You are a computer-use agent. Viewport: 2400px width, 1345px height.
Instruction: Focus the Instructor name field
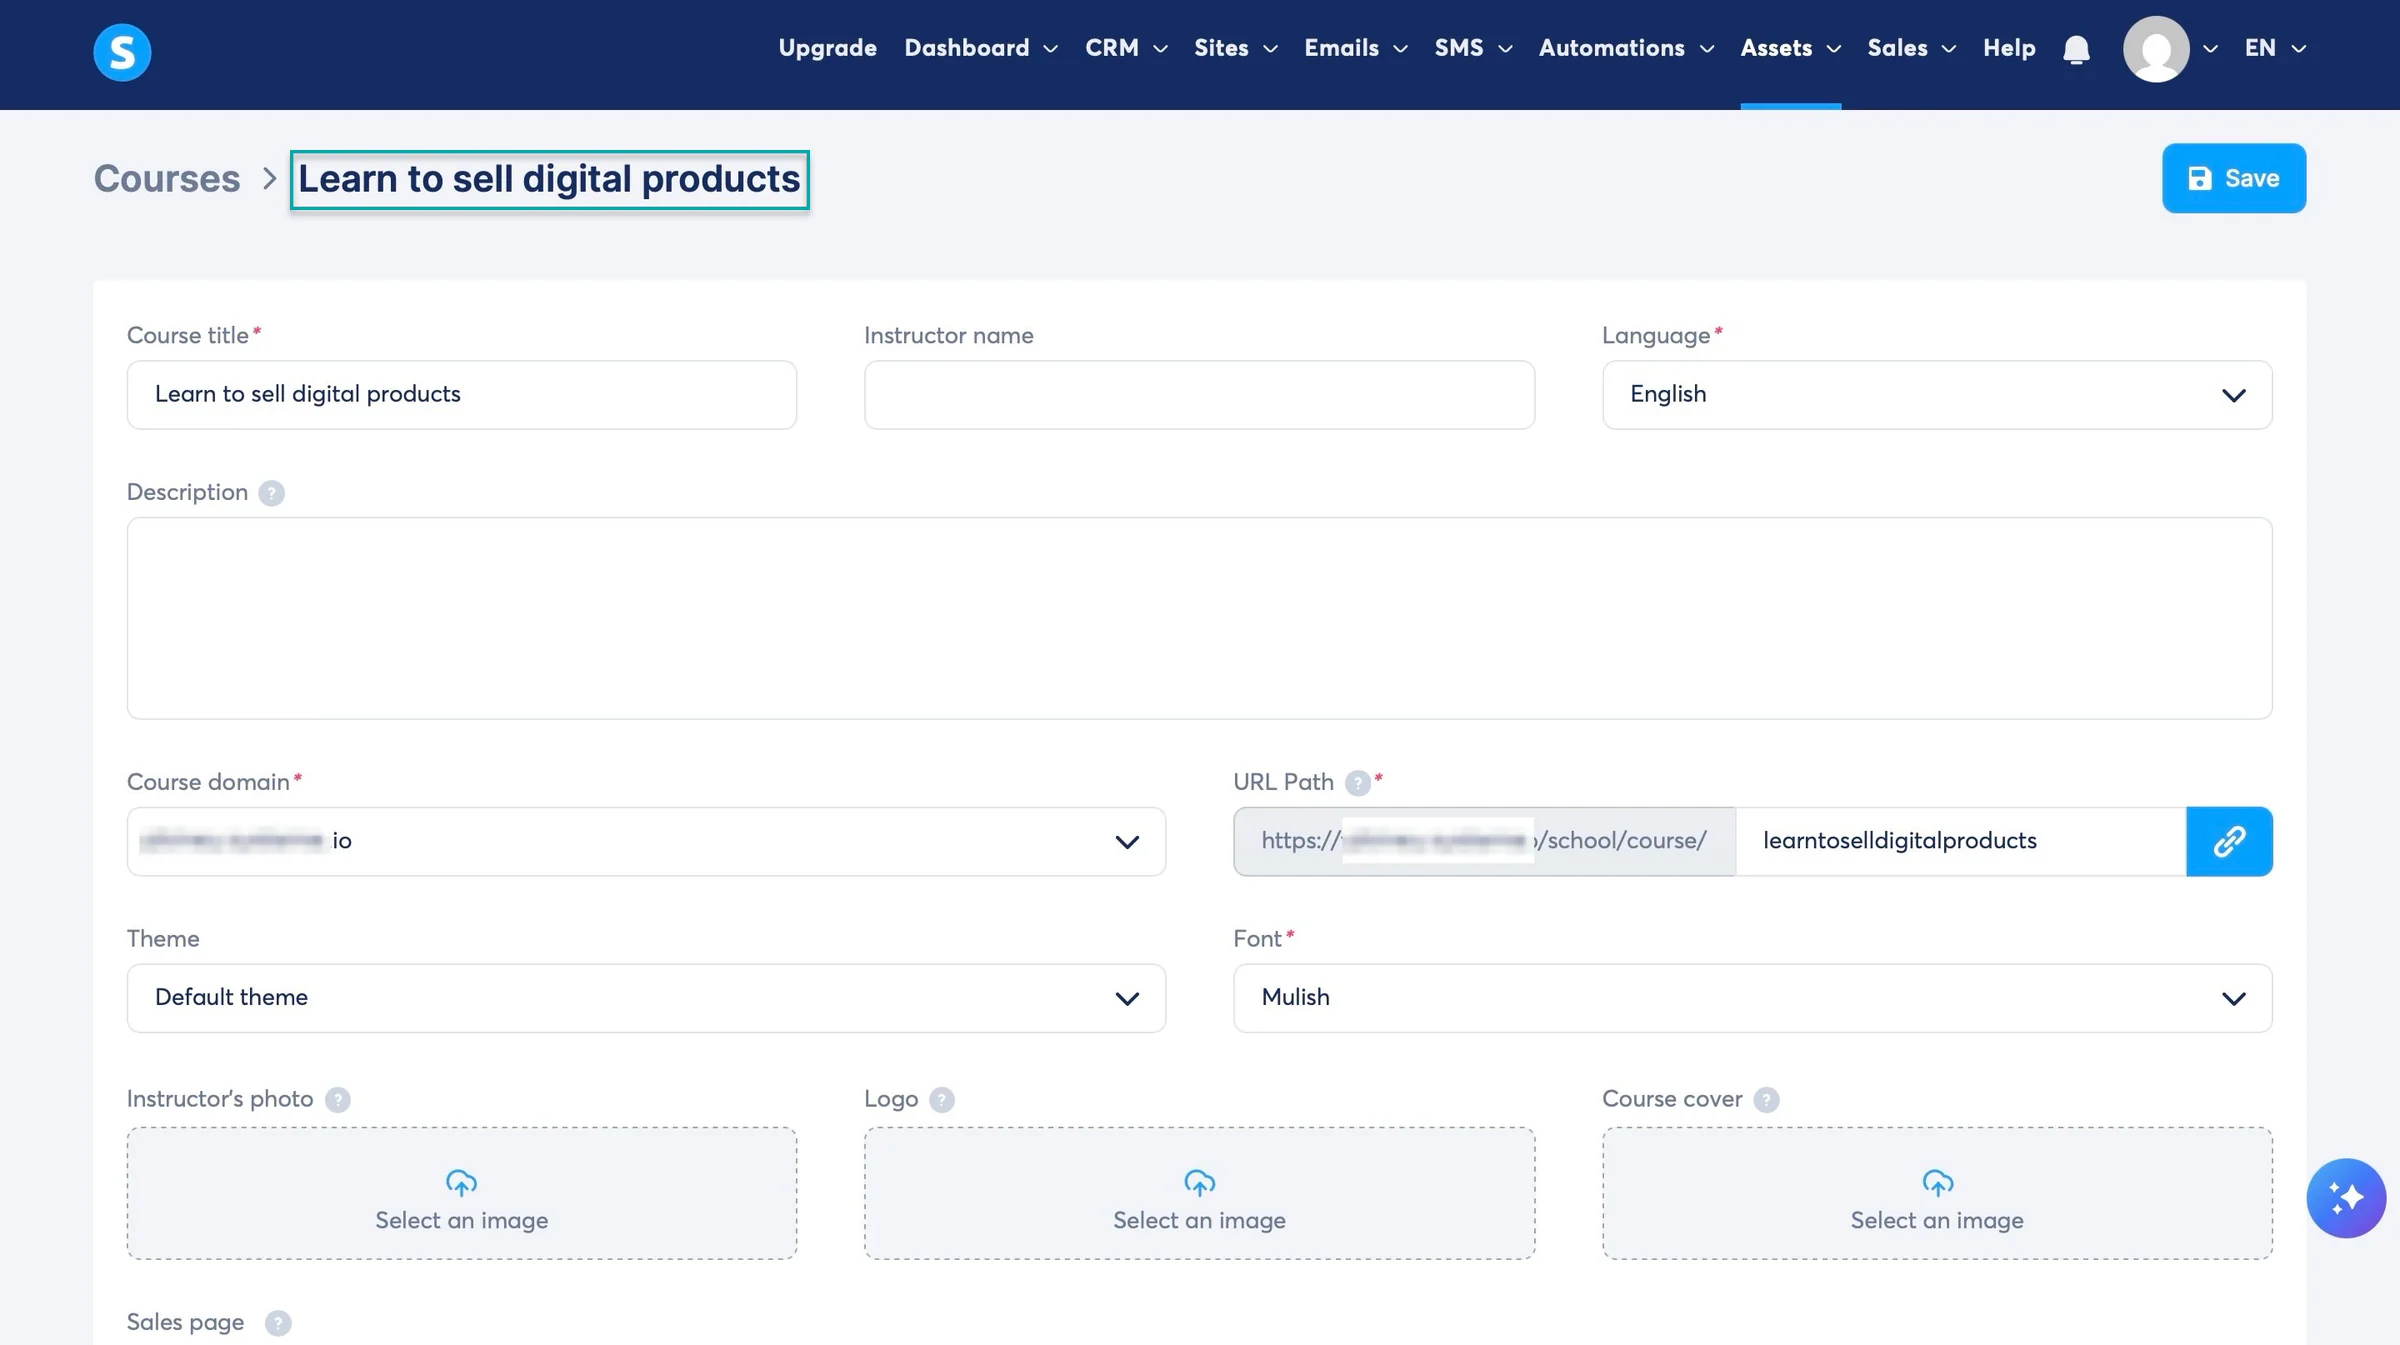(1199, 395)
